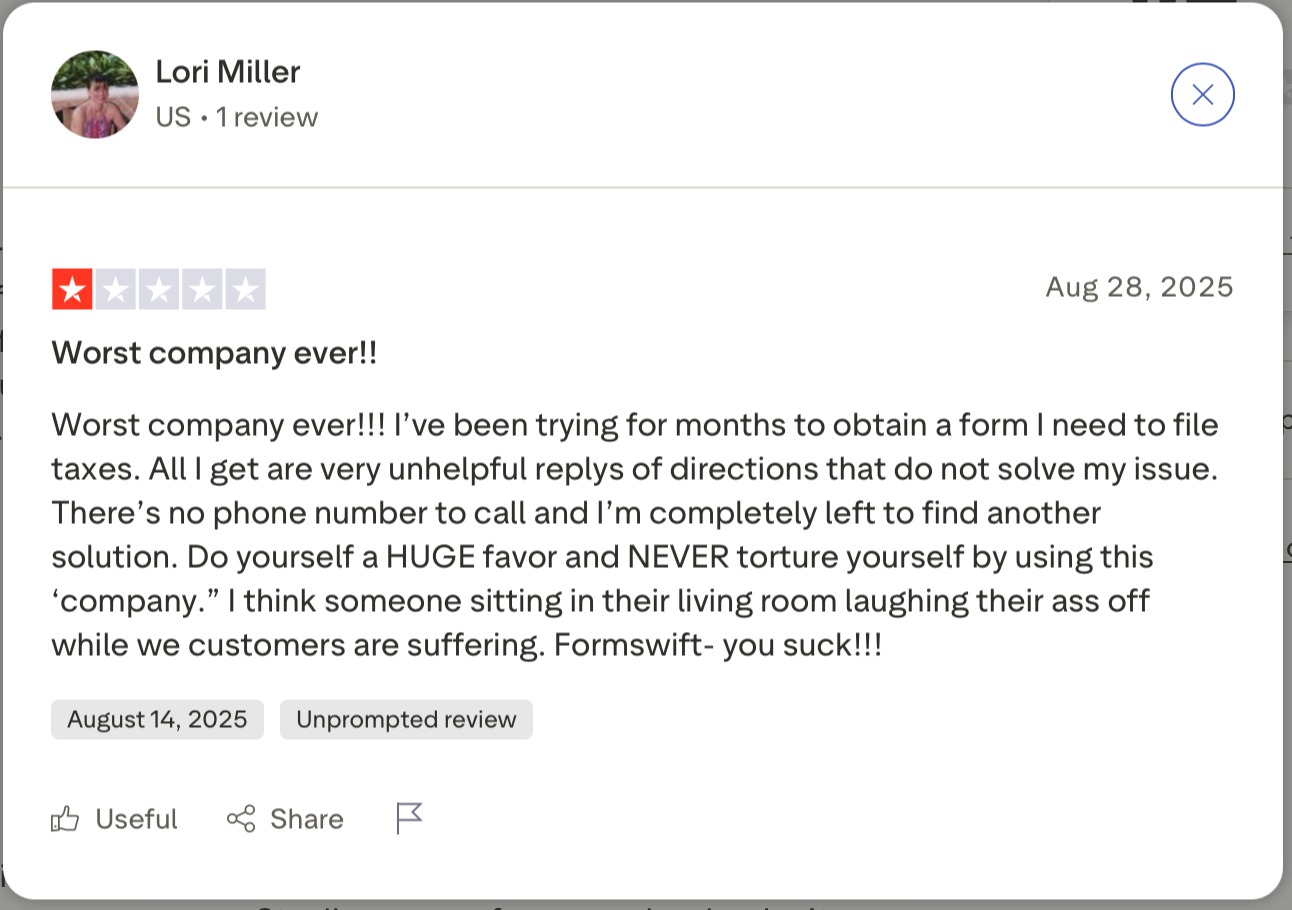Viewport: 1292px width, 910px height.
Task: Click the first red star in the rating
Action: [x=72, y=288]
